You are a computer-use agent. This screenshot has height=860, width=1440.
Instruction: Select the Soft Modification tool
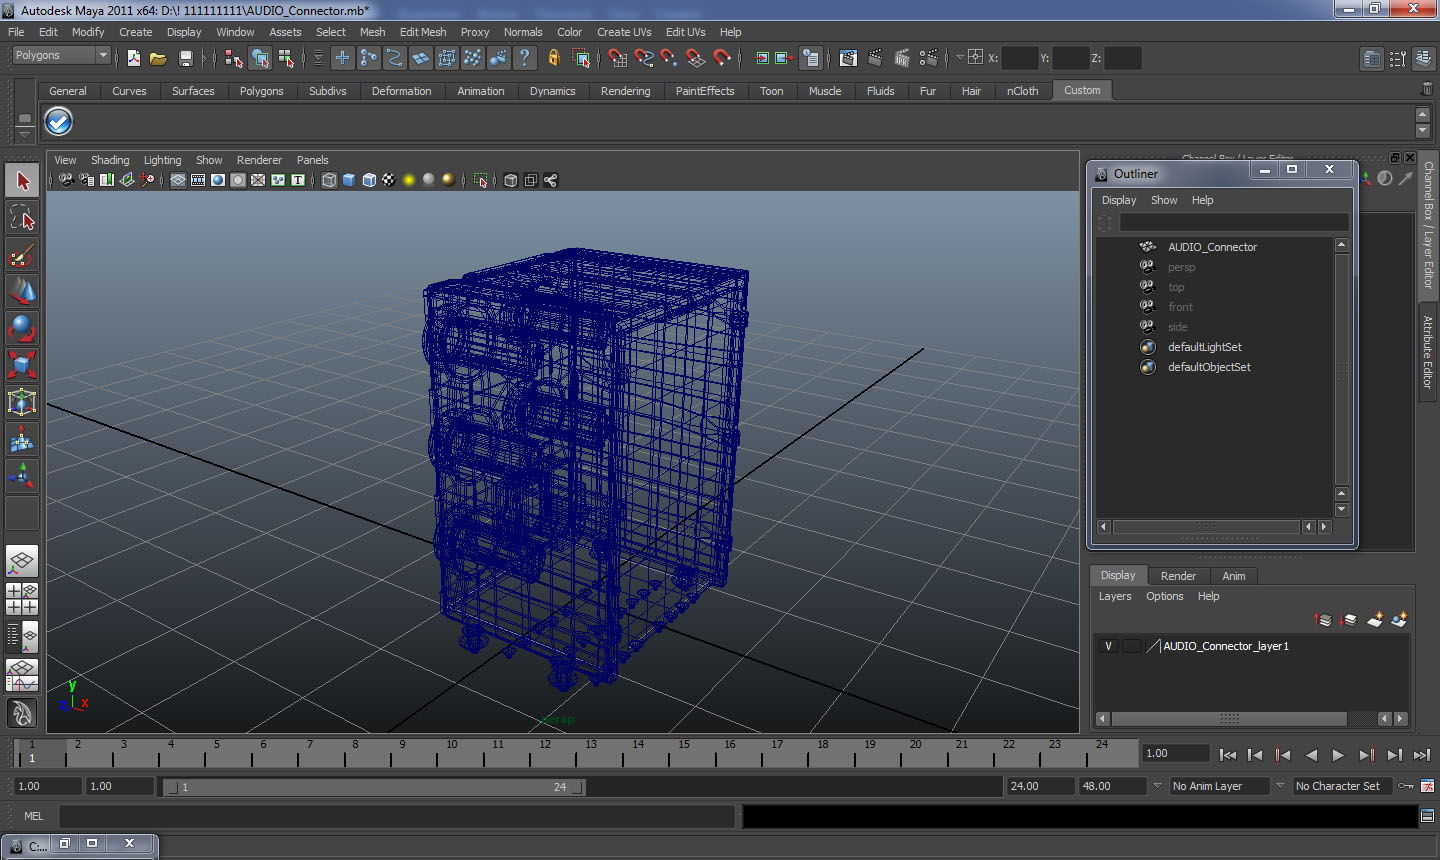22,439
